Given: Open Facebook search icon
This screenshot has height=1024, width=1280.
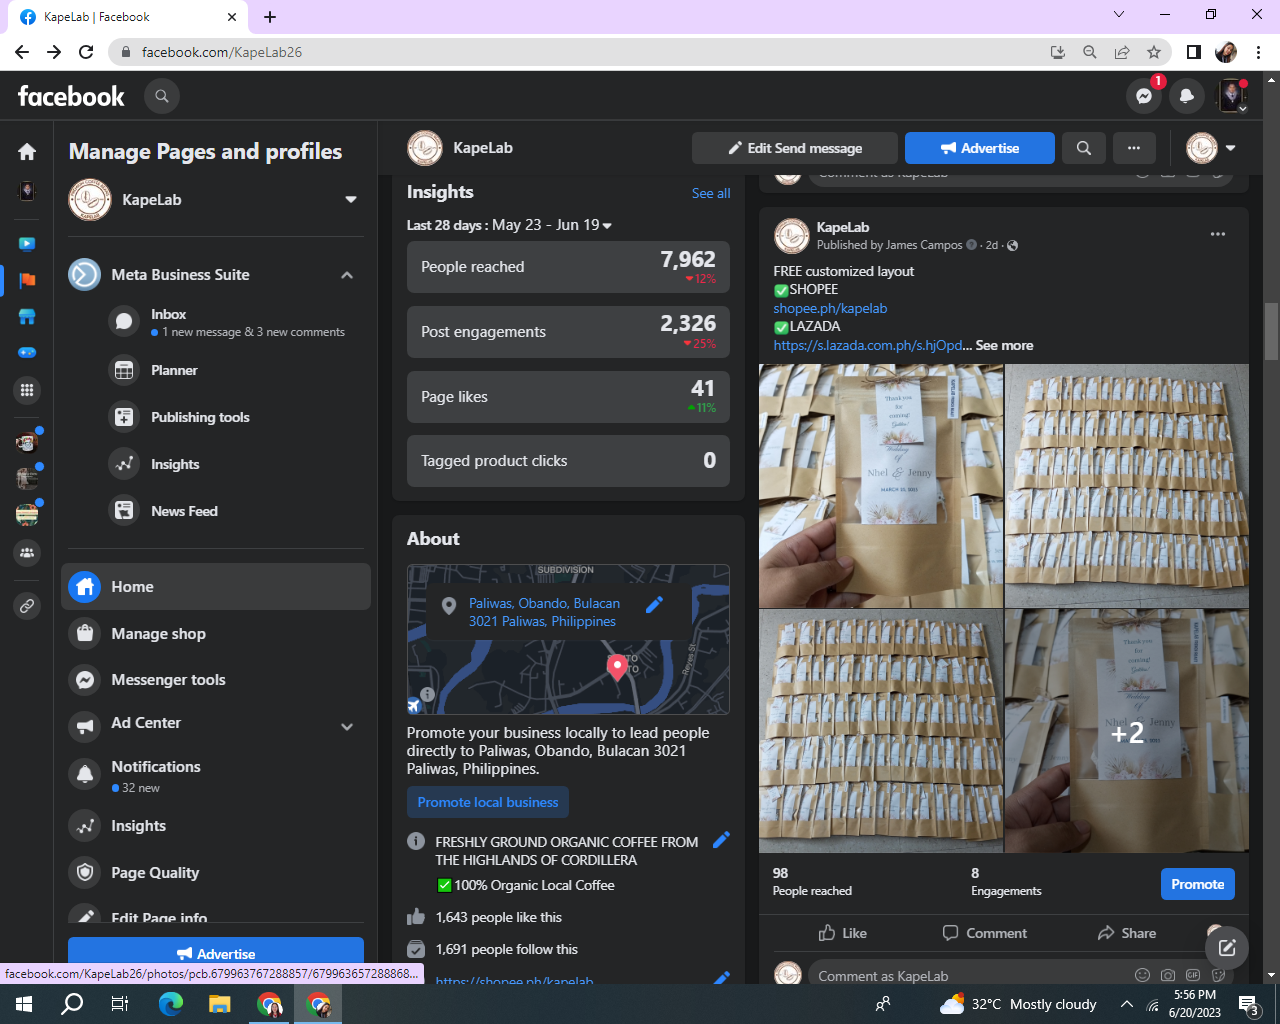Looking at the screenshot, I should click(162, 96).
